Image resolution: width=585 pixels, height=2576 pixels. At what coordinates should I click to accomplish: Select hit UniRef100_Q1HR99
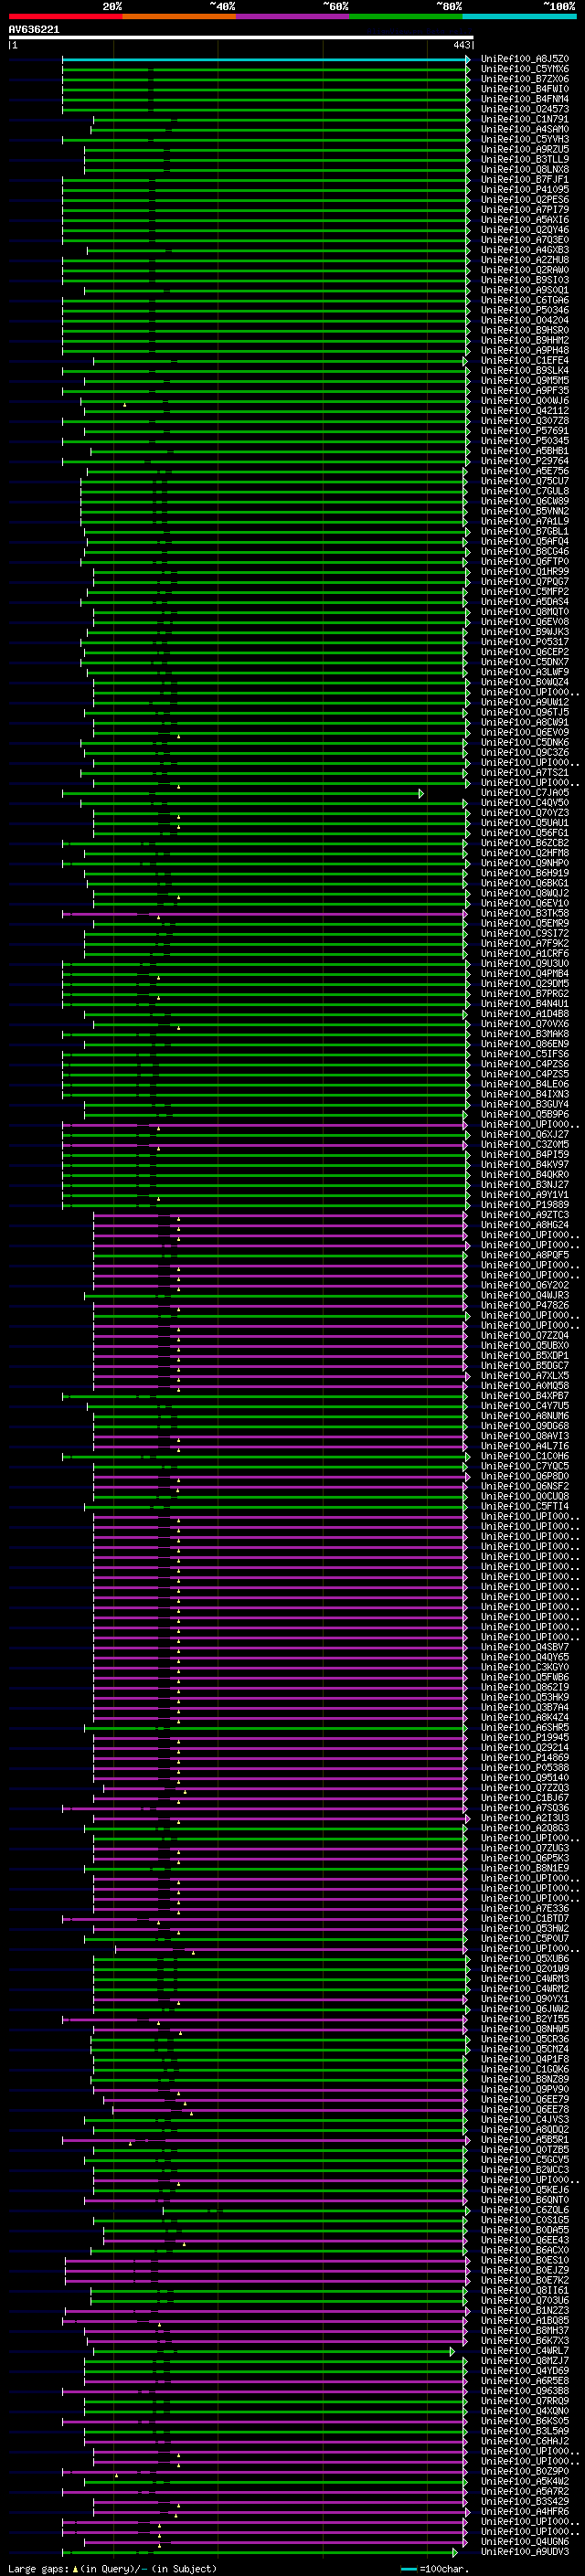(525, 571)
